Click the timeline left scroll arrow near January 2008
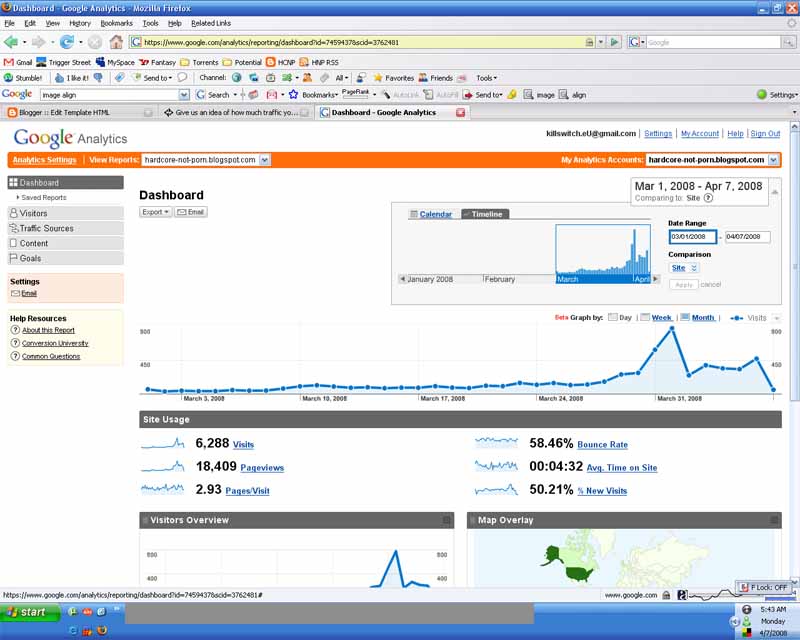Image resolution: width=800 pixels, height=640 pixels. pyautogui.click(x=402, y=279)
